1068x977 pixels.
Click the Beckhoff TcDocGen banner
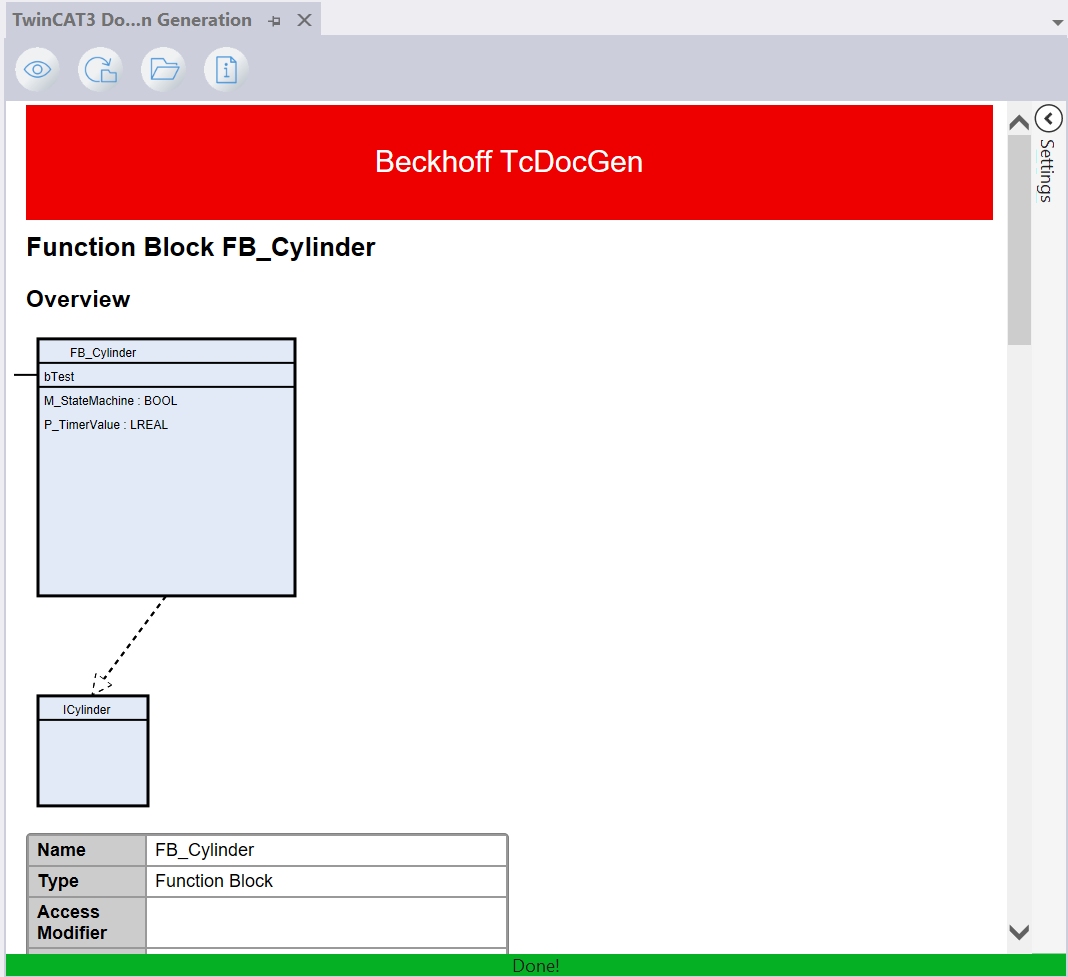click(x=509, y=162)
